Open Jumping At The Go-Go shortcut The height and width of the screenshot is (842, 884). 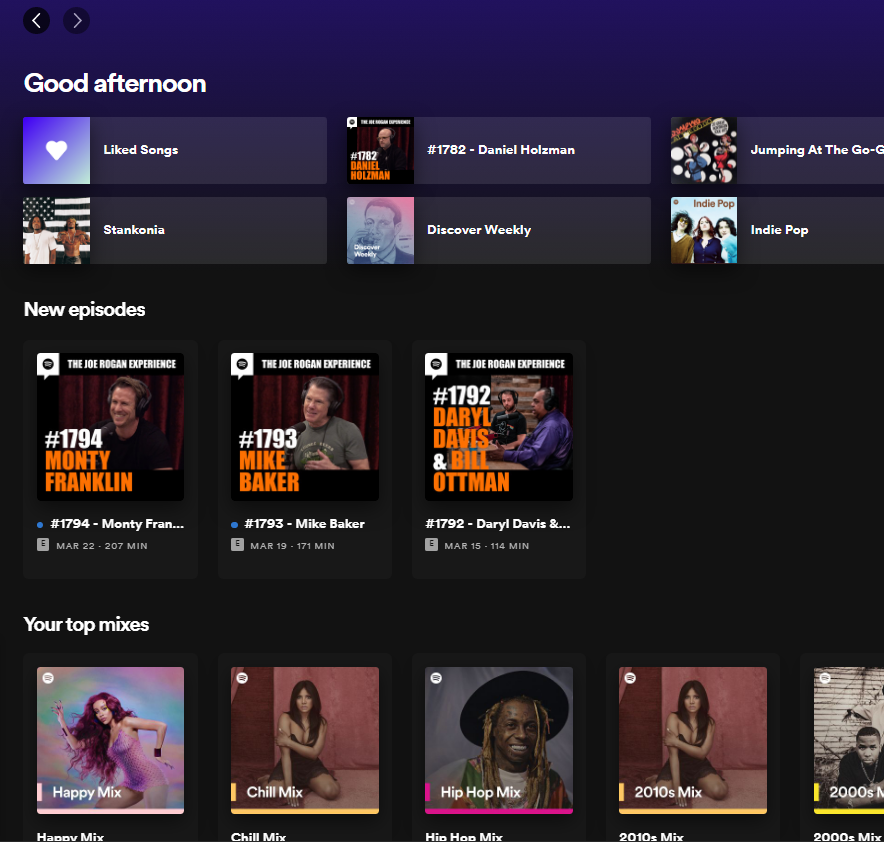coord(777,150)
